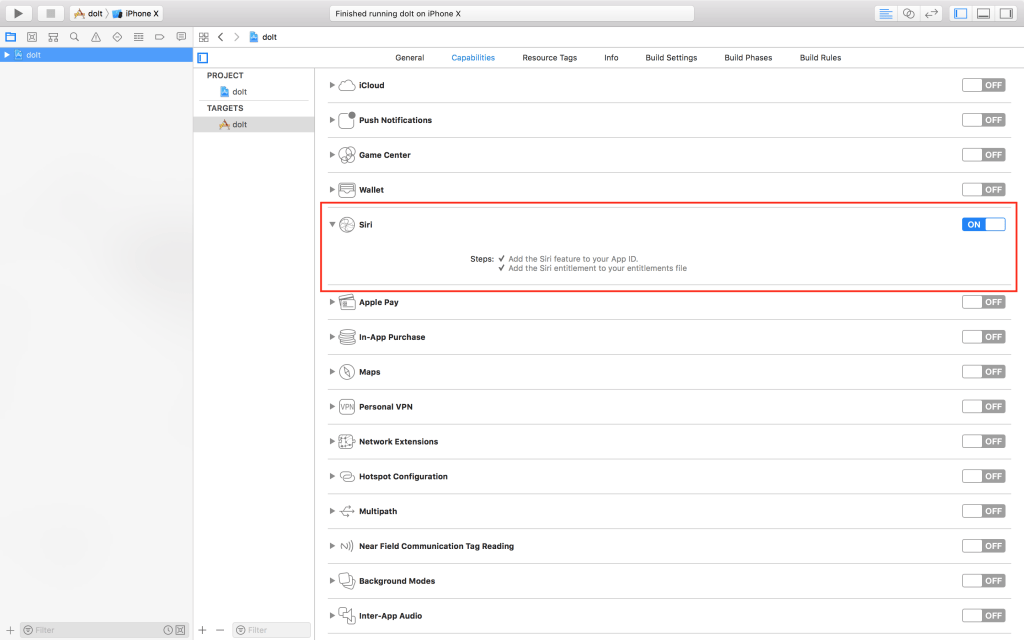
Task: Turn off the Siri capability switch
Action: pos(983,224)
